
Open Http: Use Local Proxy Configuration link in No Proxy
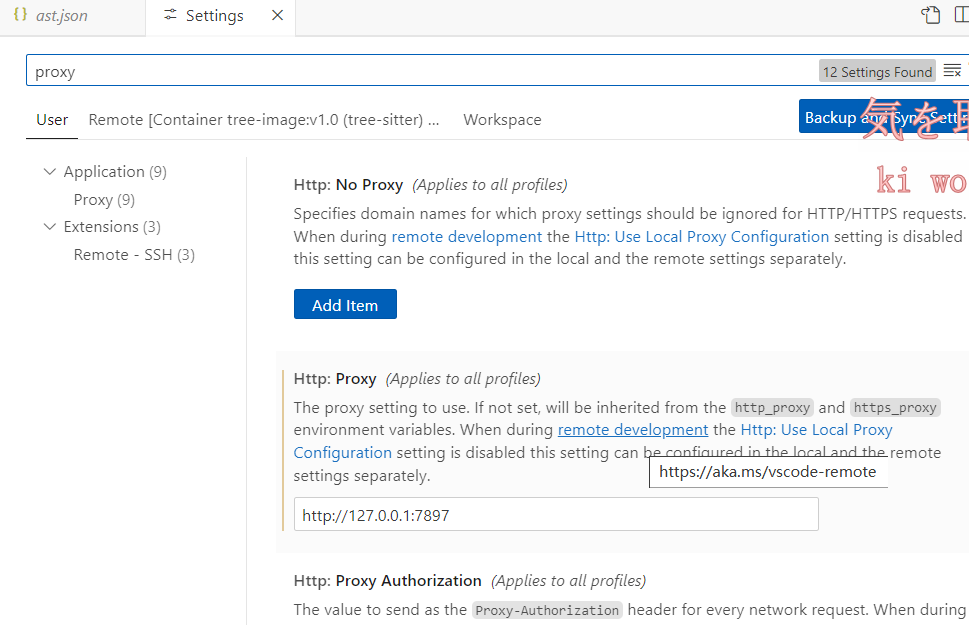pos(701,237)
